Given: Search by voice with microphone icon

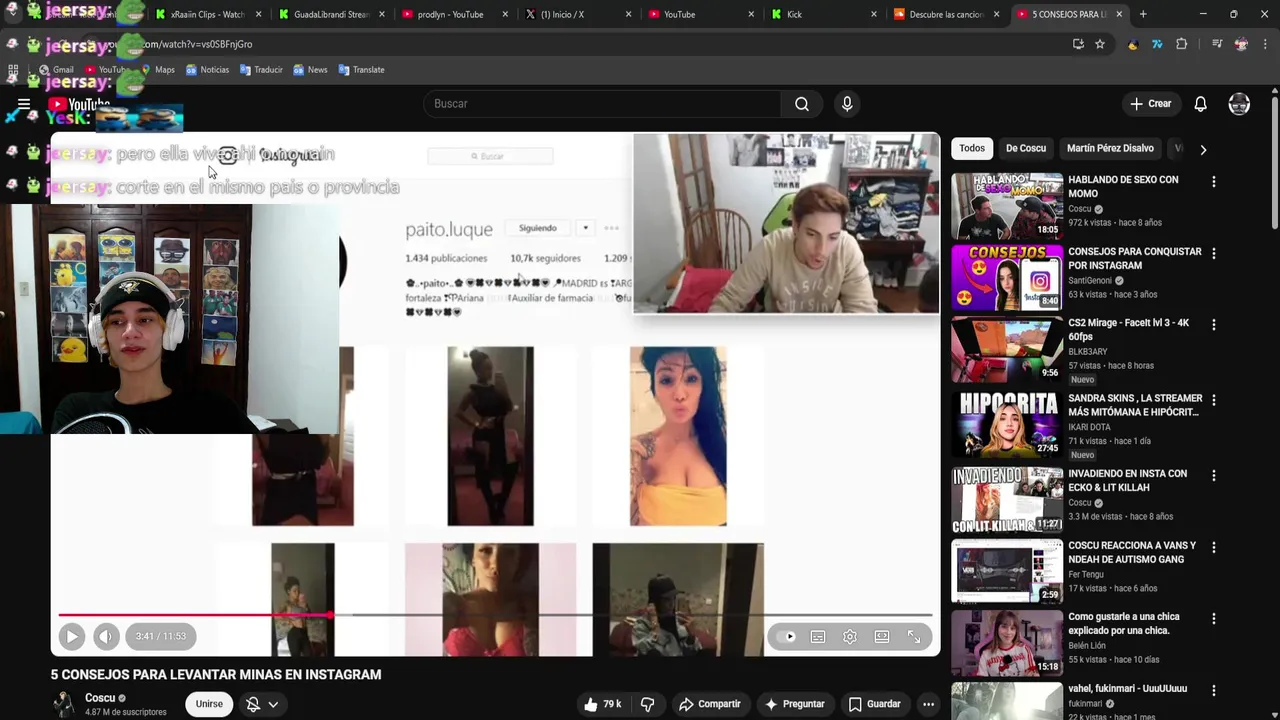Looking at the screenshot, I should click(x=847, y=104).
